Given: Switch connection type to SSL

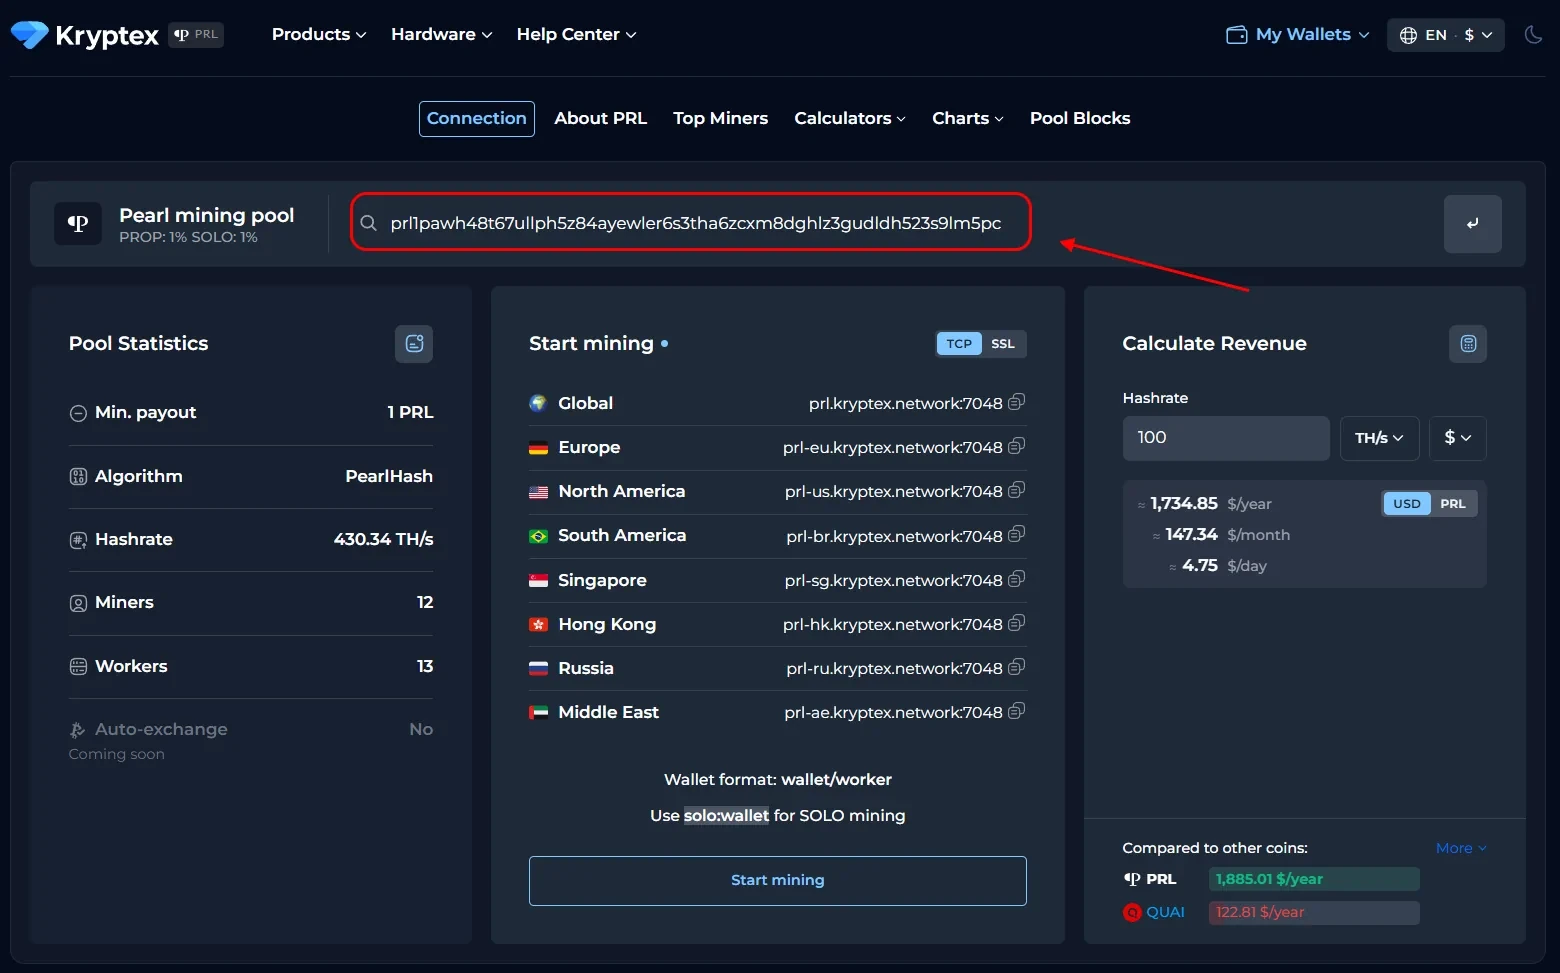Looking at the screenshot, I should click(1003, 344).
